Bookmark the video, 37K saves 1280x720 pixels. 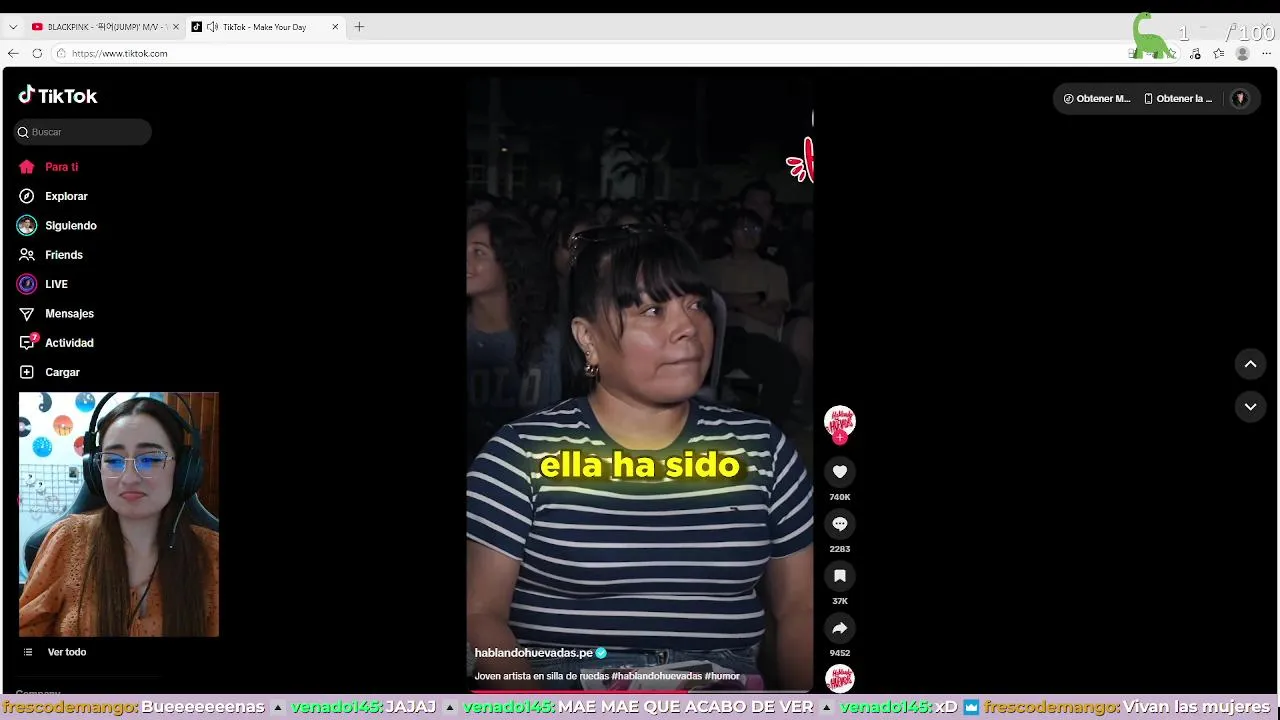pyautogui.click(x=840, y=575)
